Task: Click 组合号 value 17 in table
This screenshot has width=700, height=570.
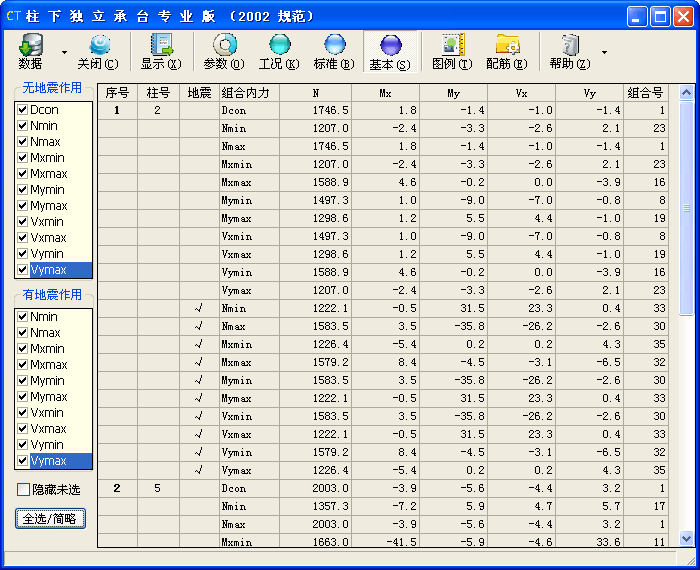Action: tap(646, 507)
